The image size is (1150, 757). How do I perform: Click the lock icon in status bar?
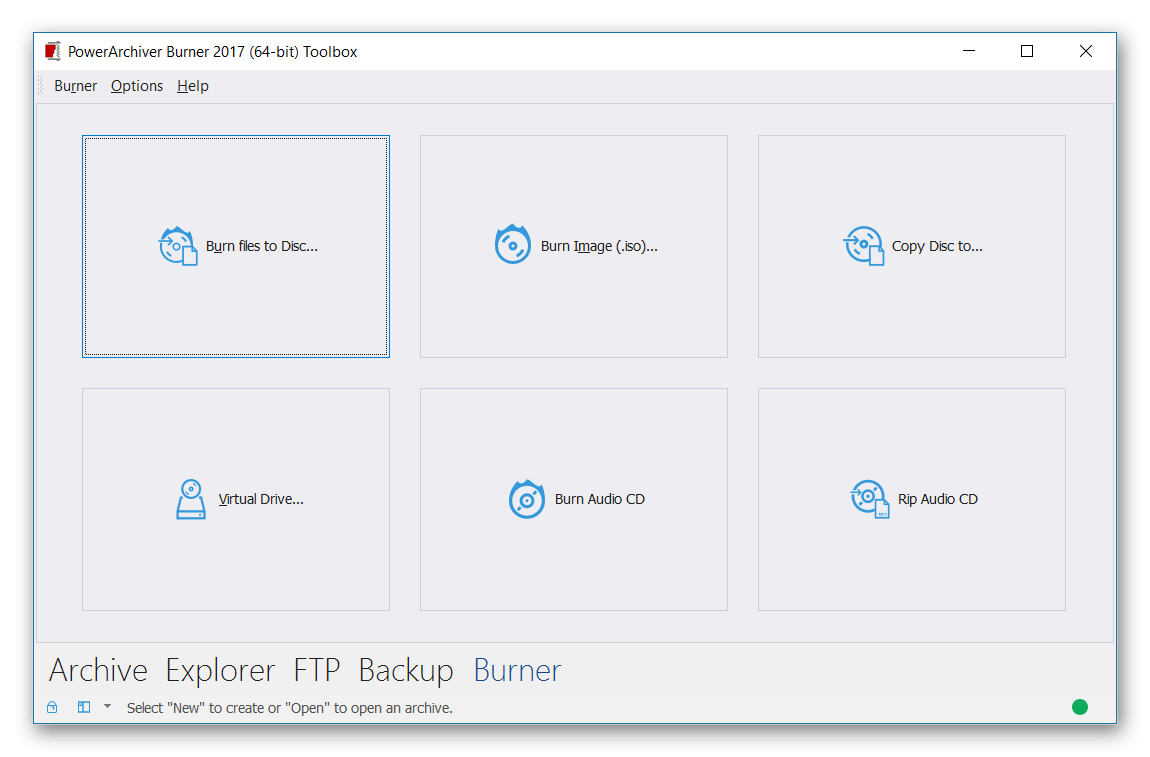52,708
